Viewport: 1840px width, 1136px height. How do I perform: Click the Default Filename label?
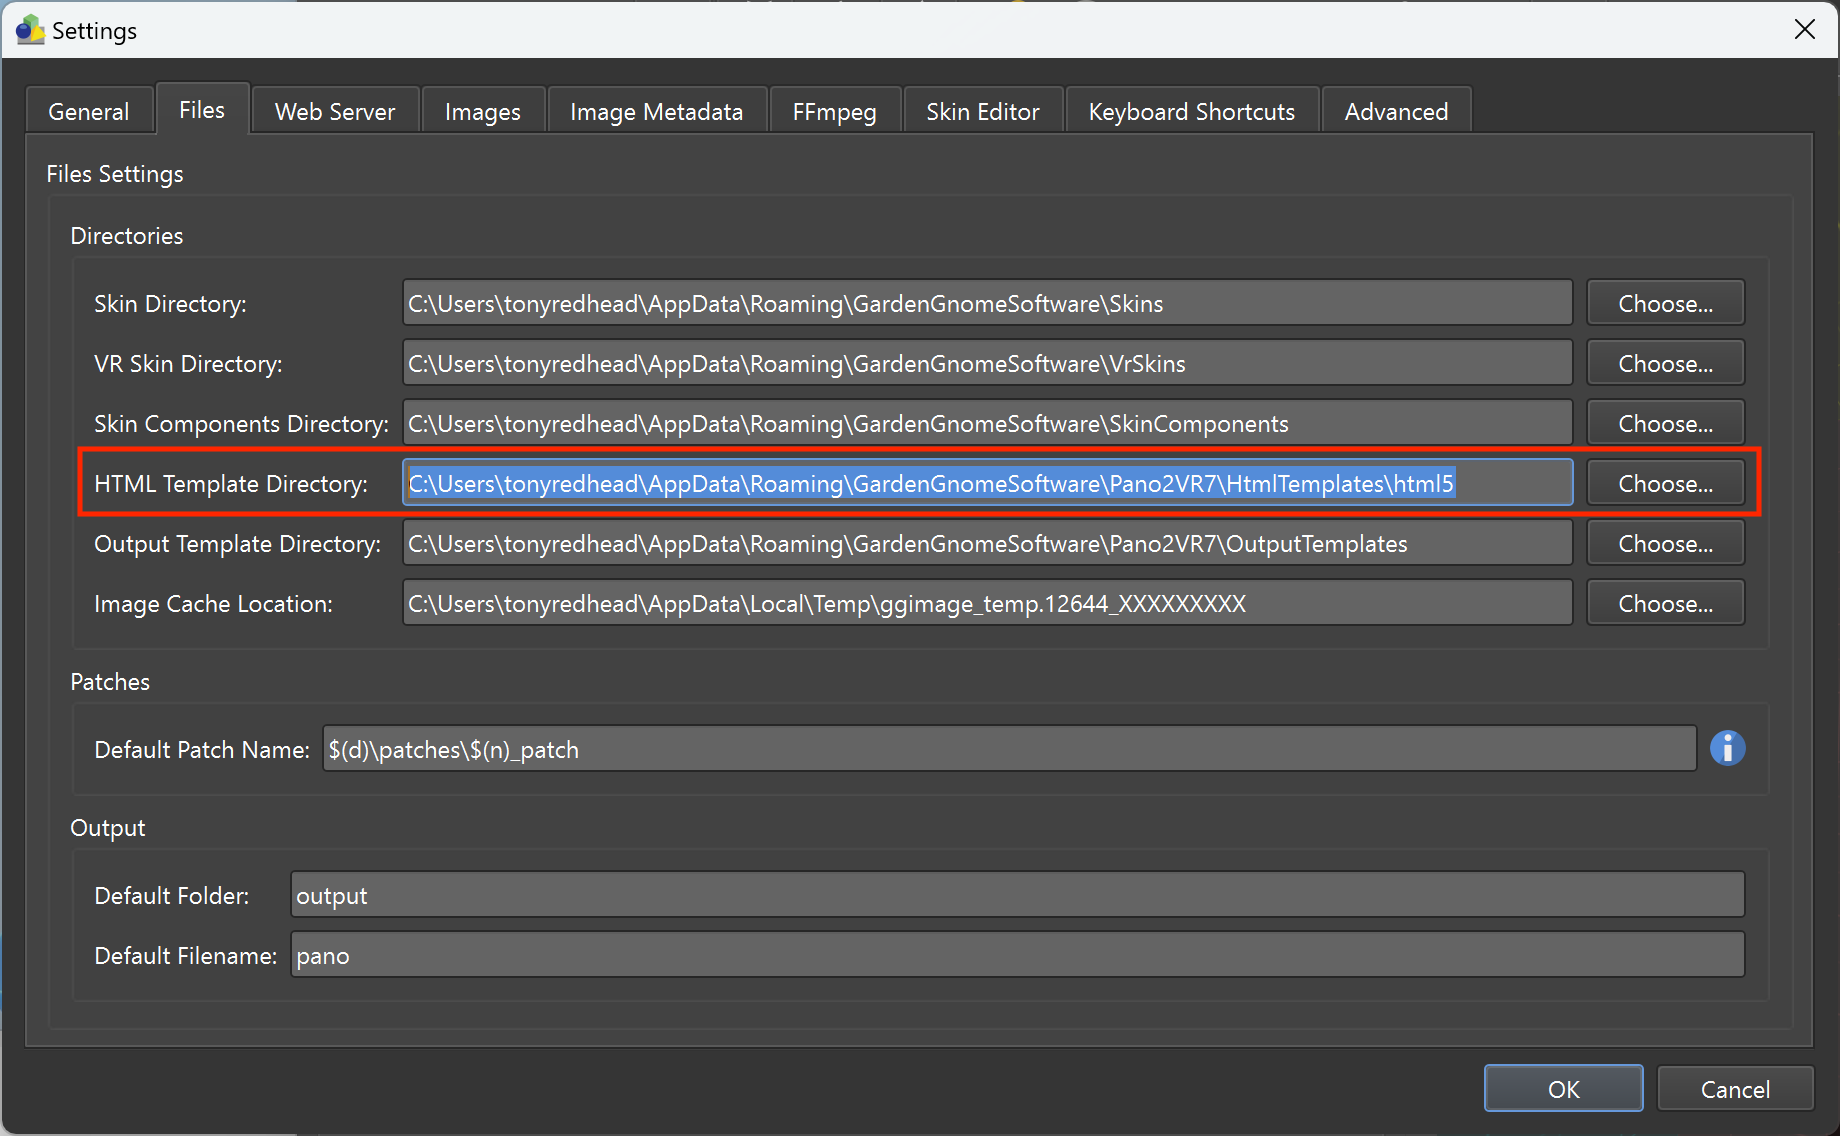tap(185, 956)
